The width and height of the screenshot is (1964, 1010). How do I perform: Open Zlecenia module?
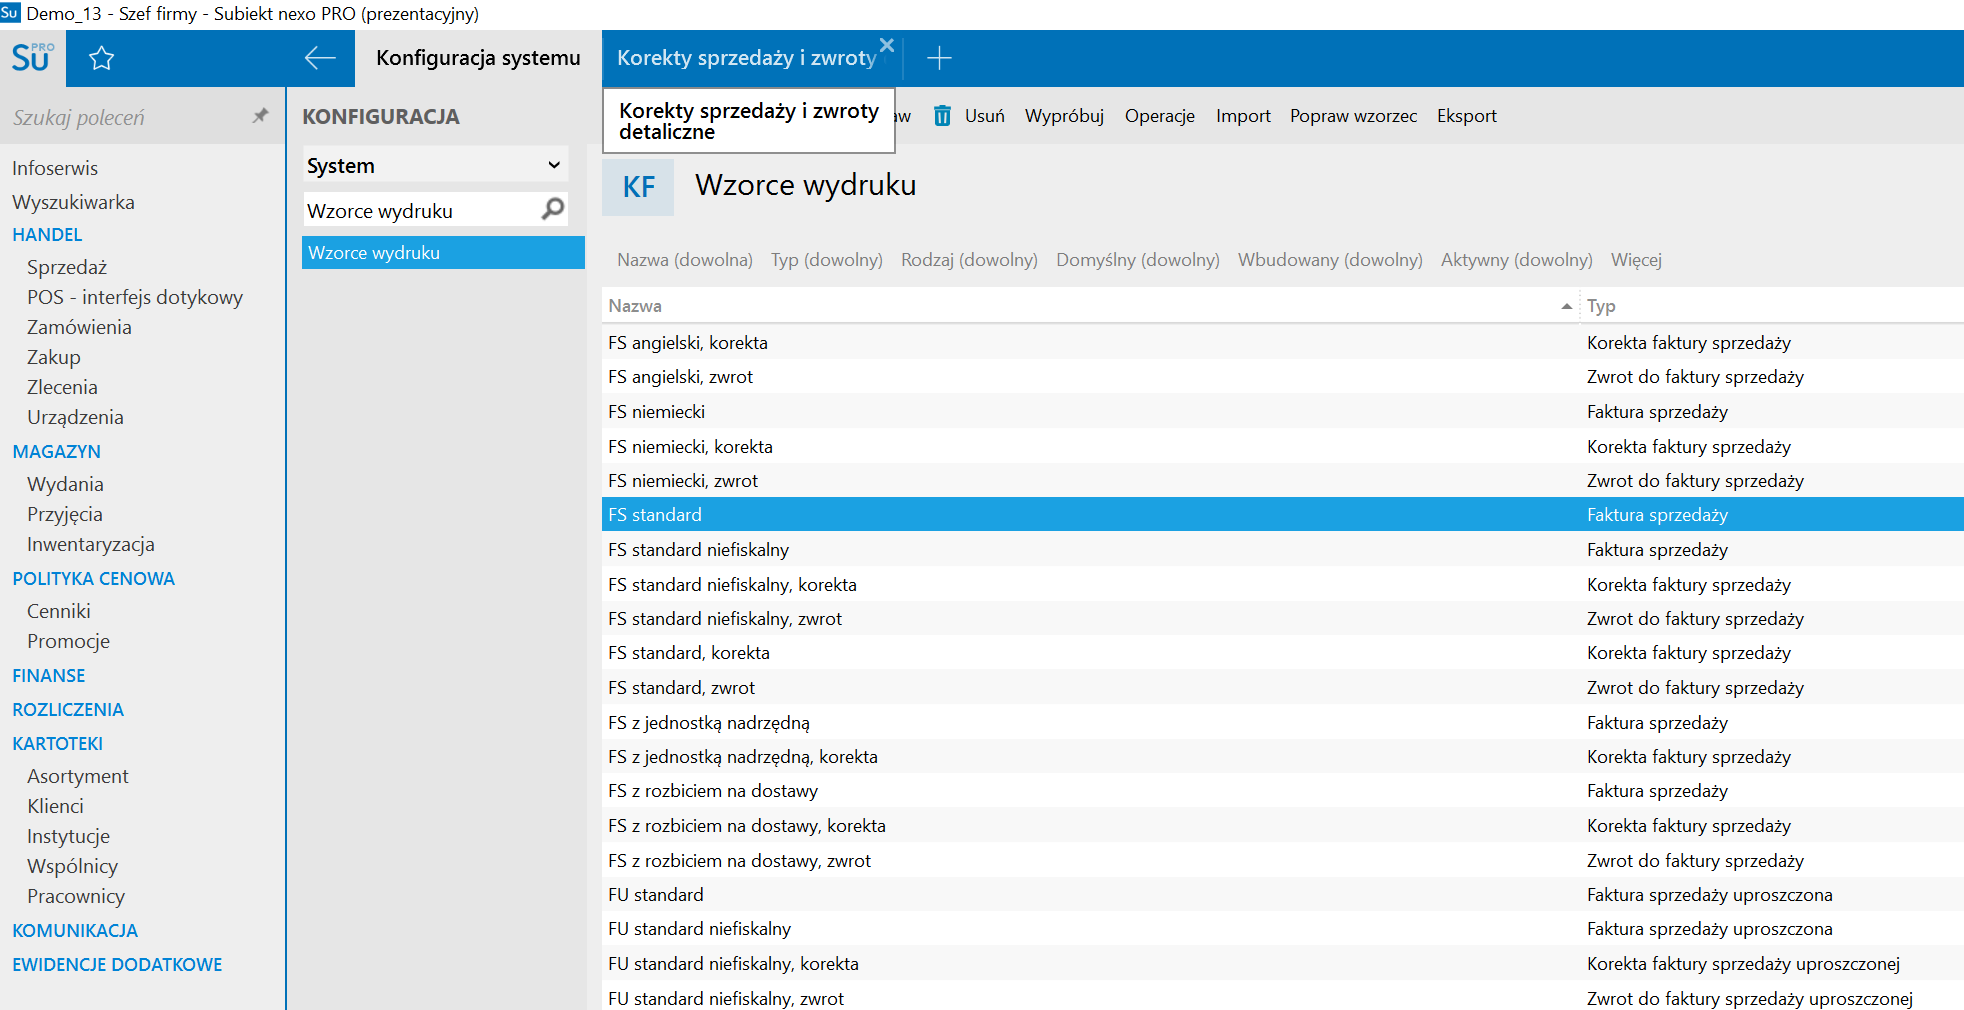click(x=62, y=387)
